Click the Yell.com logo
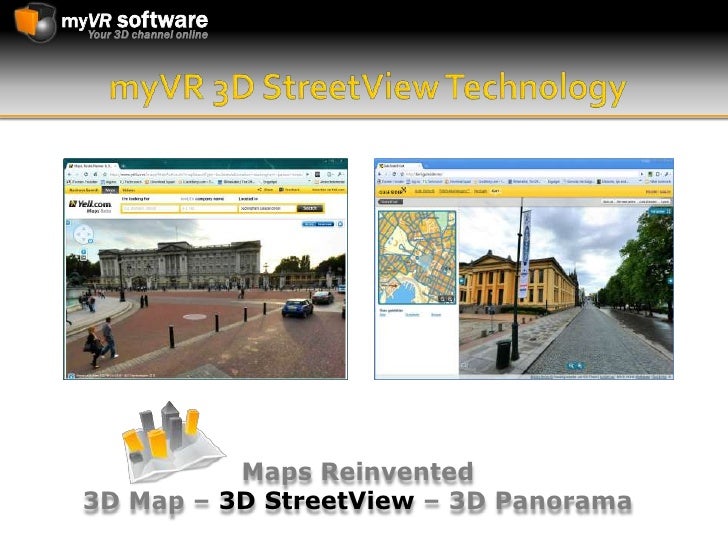This screenshot has width=728, height=546. pos(91,206)
